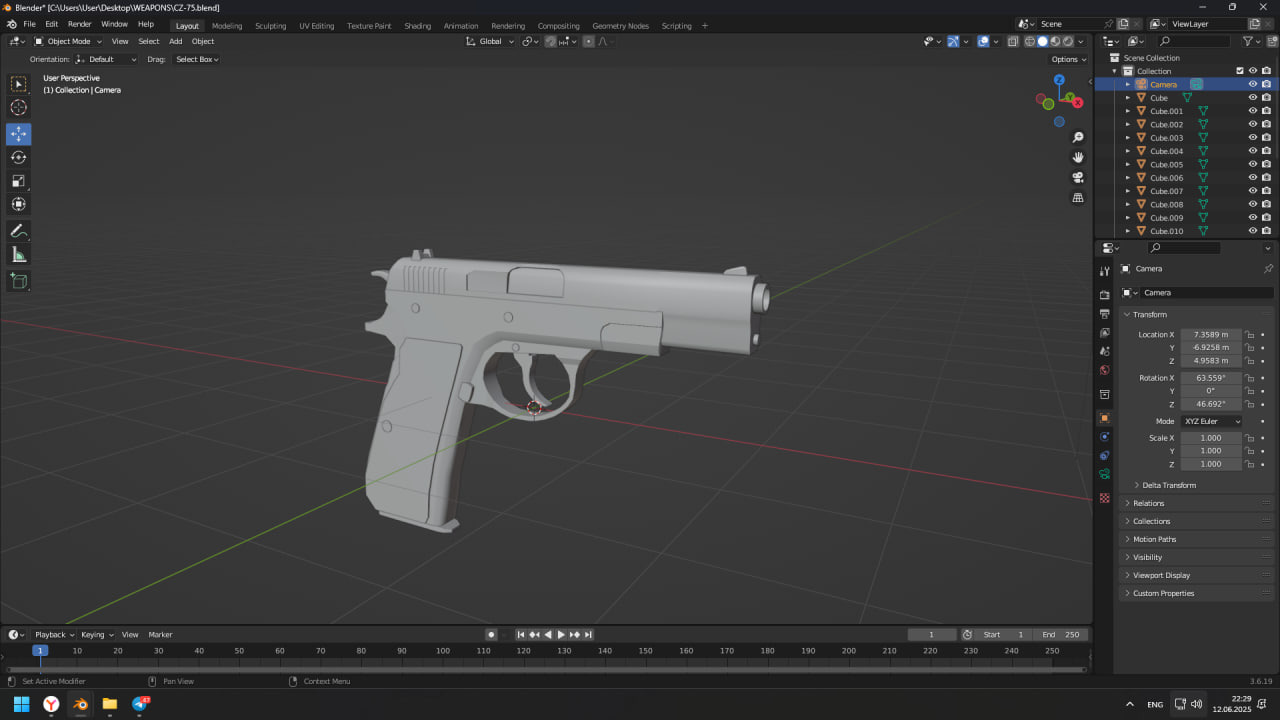Toggle viewport overlays button
The width and height of the screenshot is (1280, 720).
coord(983,41)
